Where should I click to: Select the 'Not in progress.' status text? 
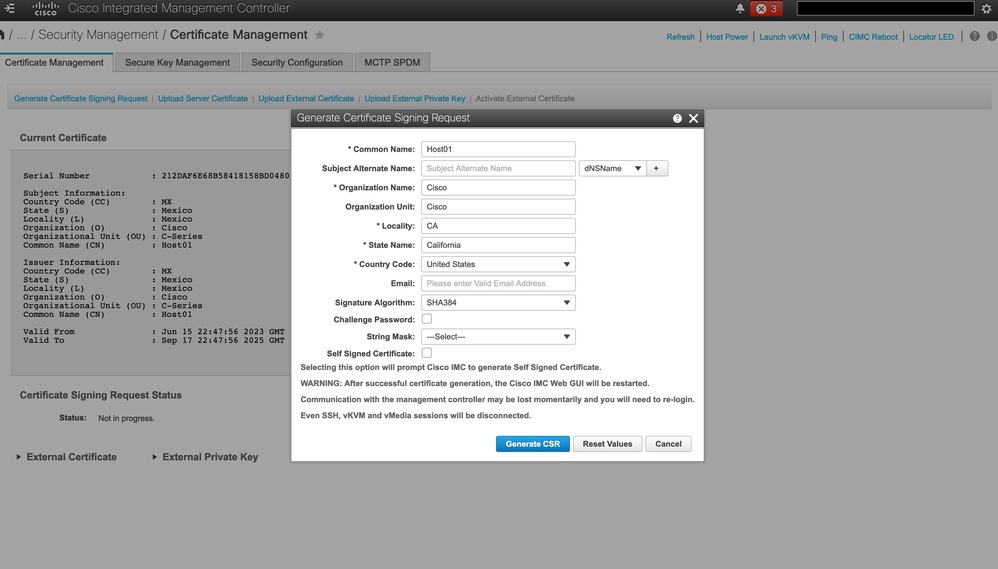tap(126, 418)
